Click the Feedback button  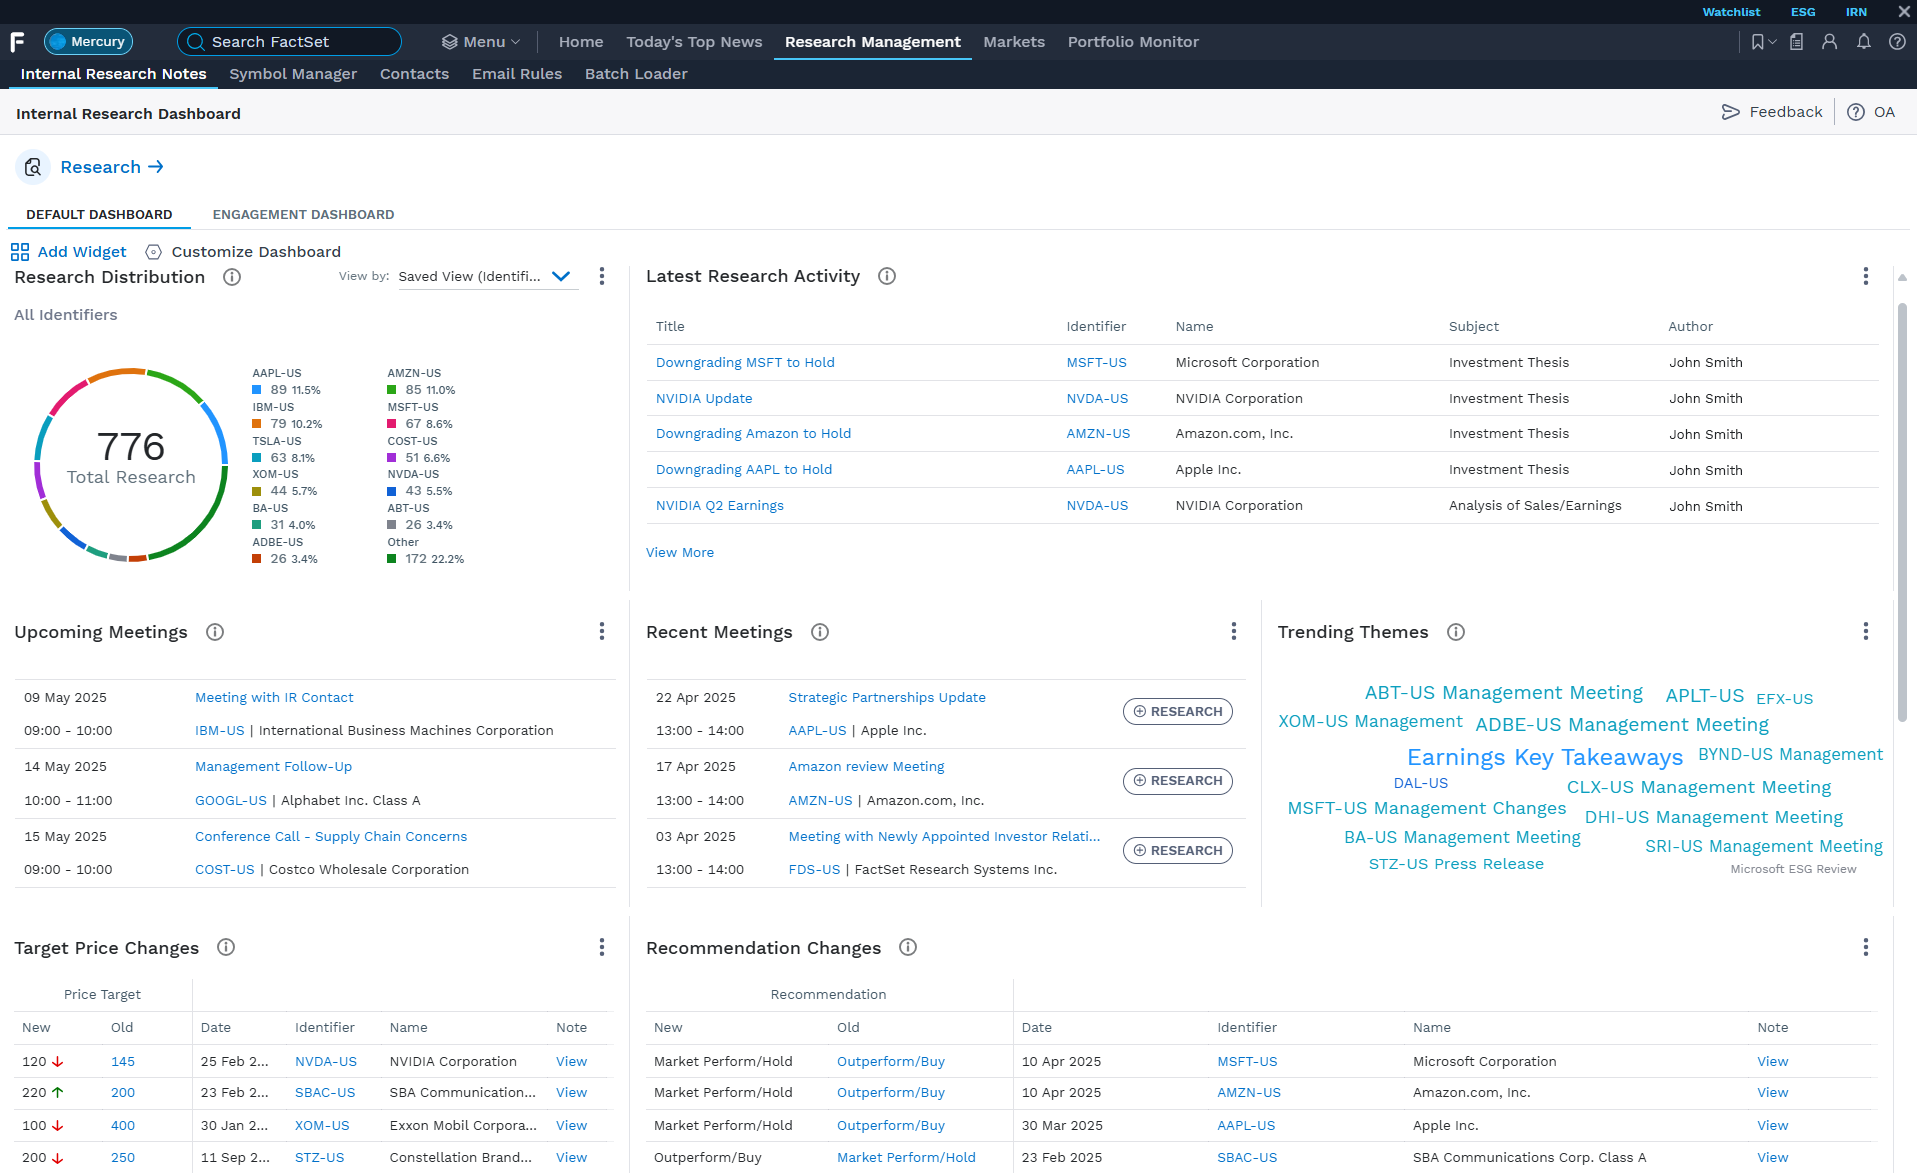click(1772, 112)
